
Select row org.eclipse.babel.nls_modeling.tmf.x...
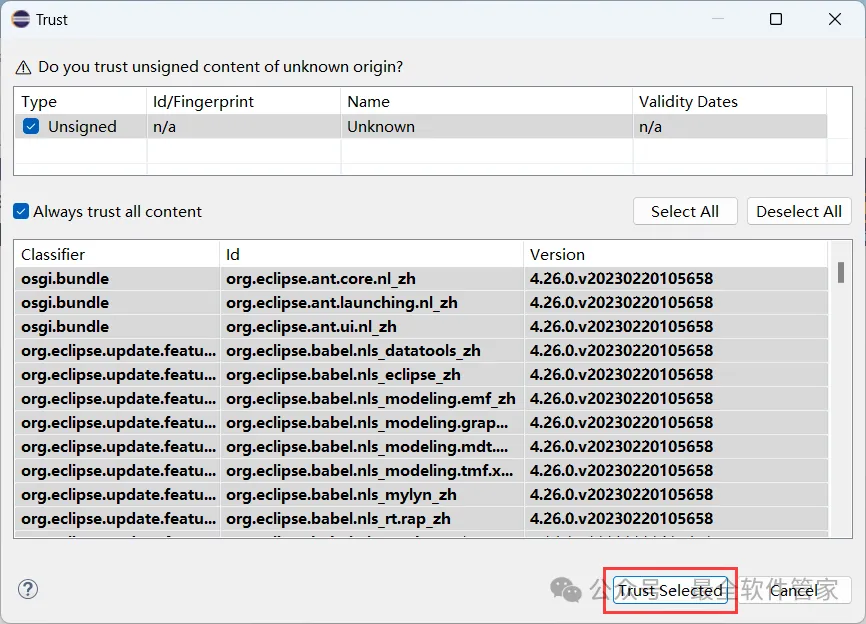pyautogui.click(x=421, y=470)
